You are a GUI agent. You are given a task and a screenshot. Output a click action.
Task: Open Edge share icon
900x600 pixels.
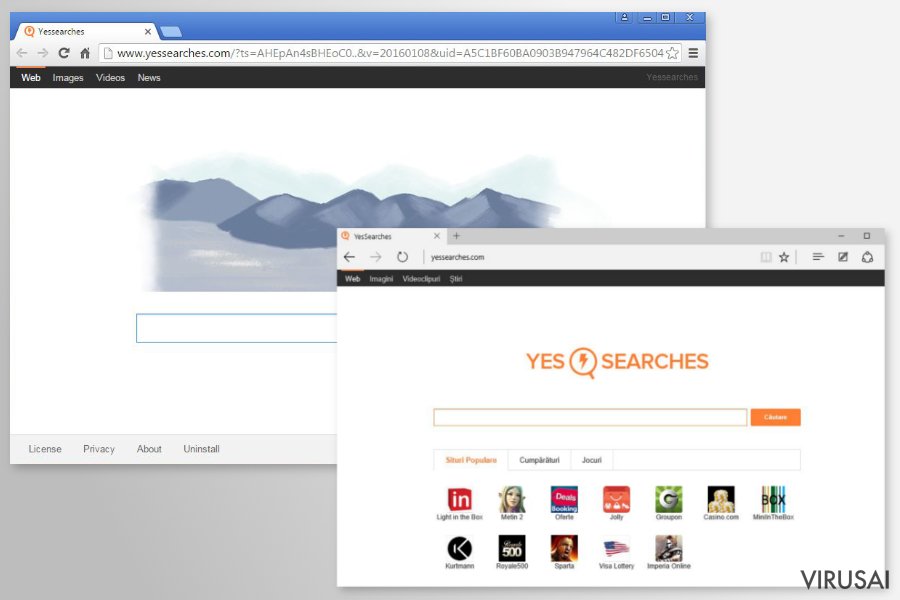coord(867,257)
